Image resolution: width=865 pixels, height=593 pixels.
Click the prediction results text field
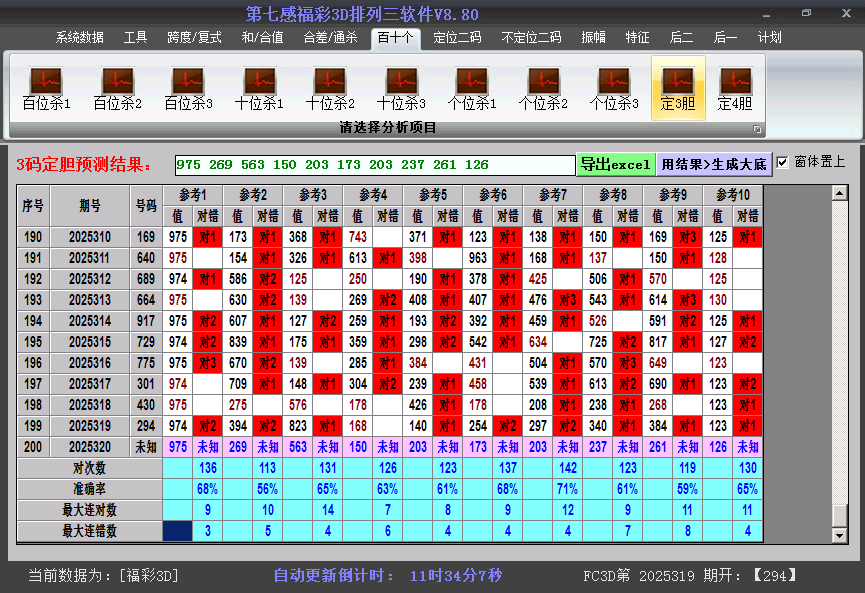click(375, 165)
